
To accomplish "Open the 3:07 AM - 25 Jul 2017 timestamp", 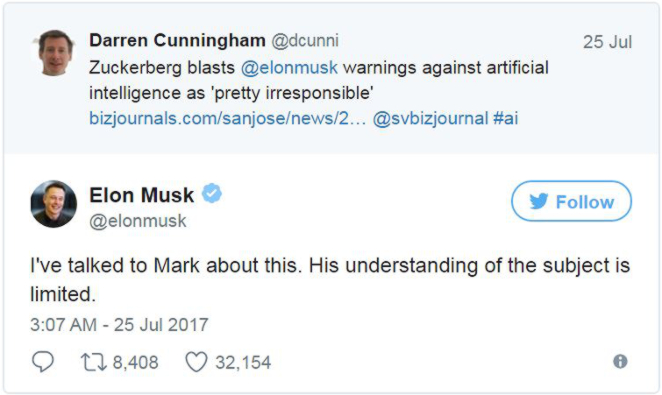I will tap(119, 325).
